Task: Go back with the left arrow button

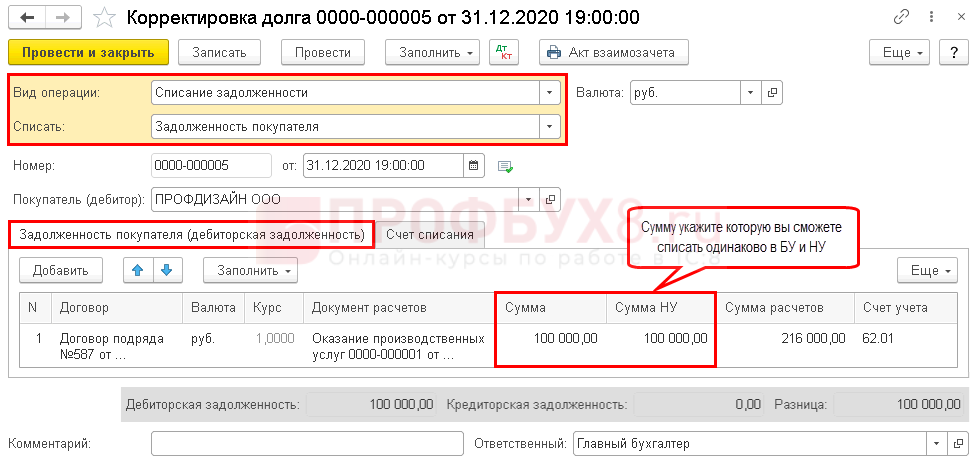Action: point(29,17)
